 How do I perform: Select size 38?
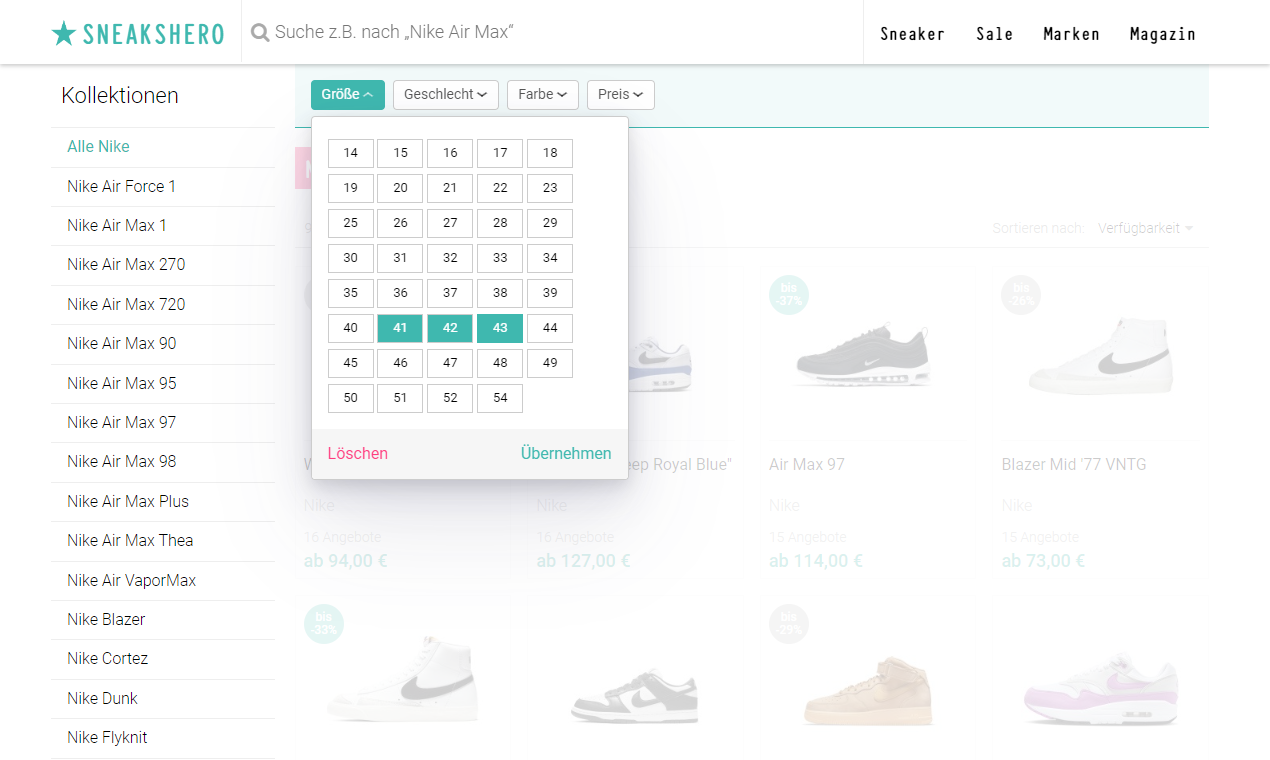click(500, 293)
